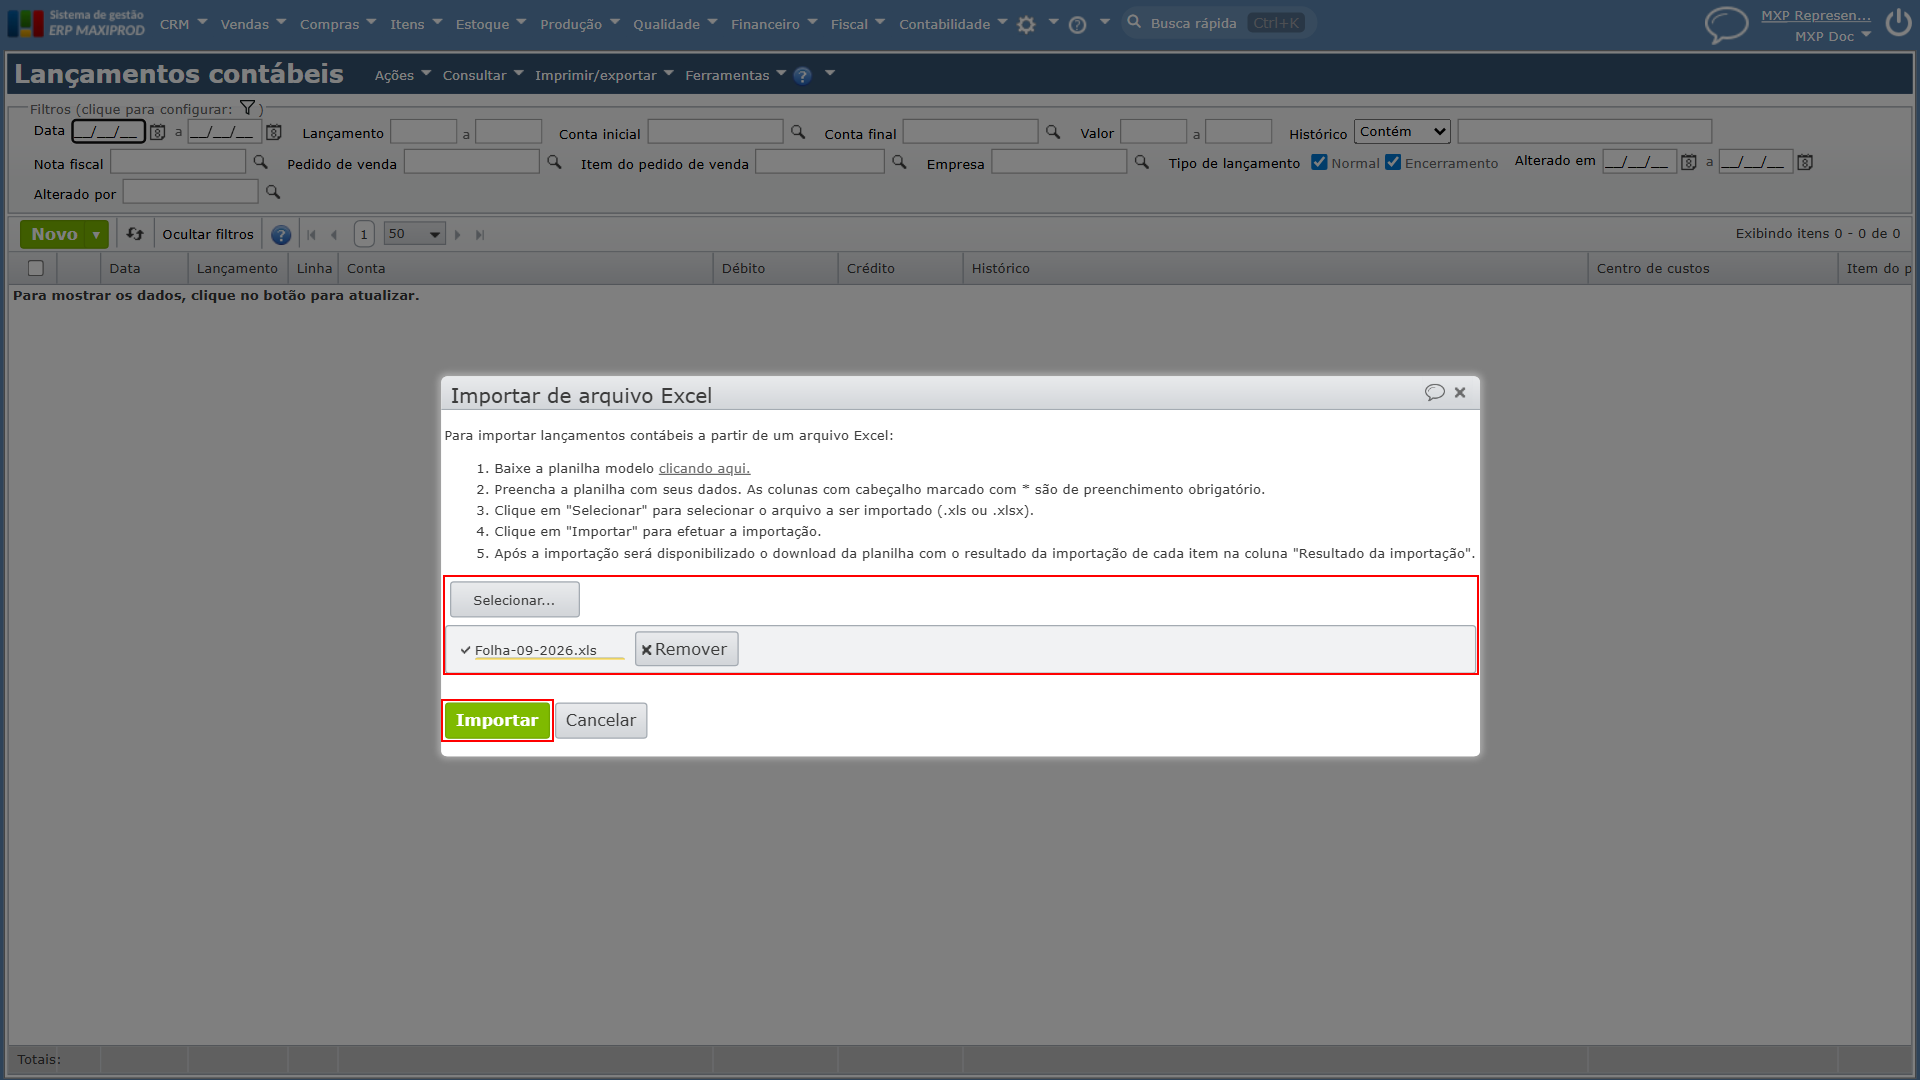
Task: Click the lookup magnifier beside Empresa field
Action: (1142, 162)
